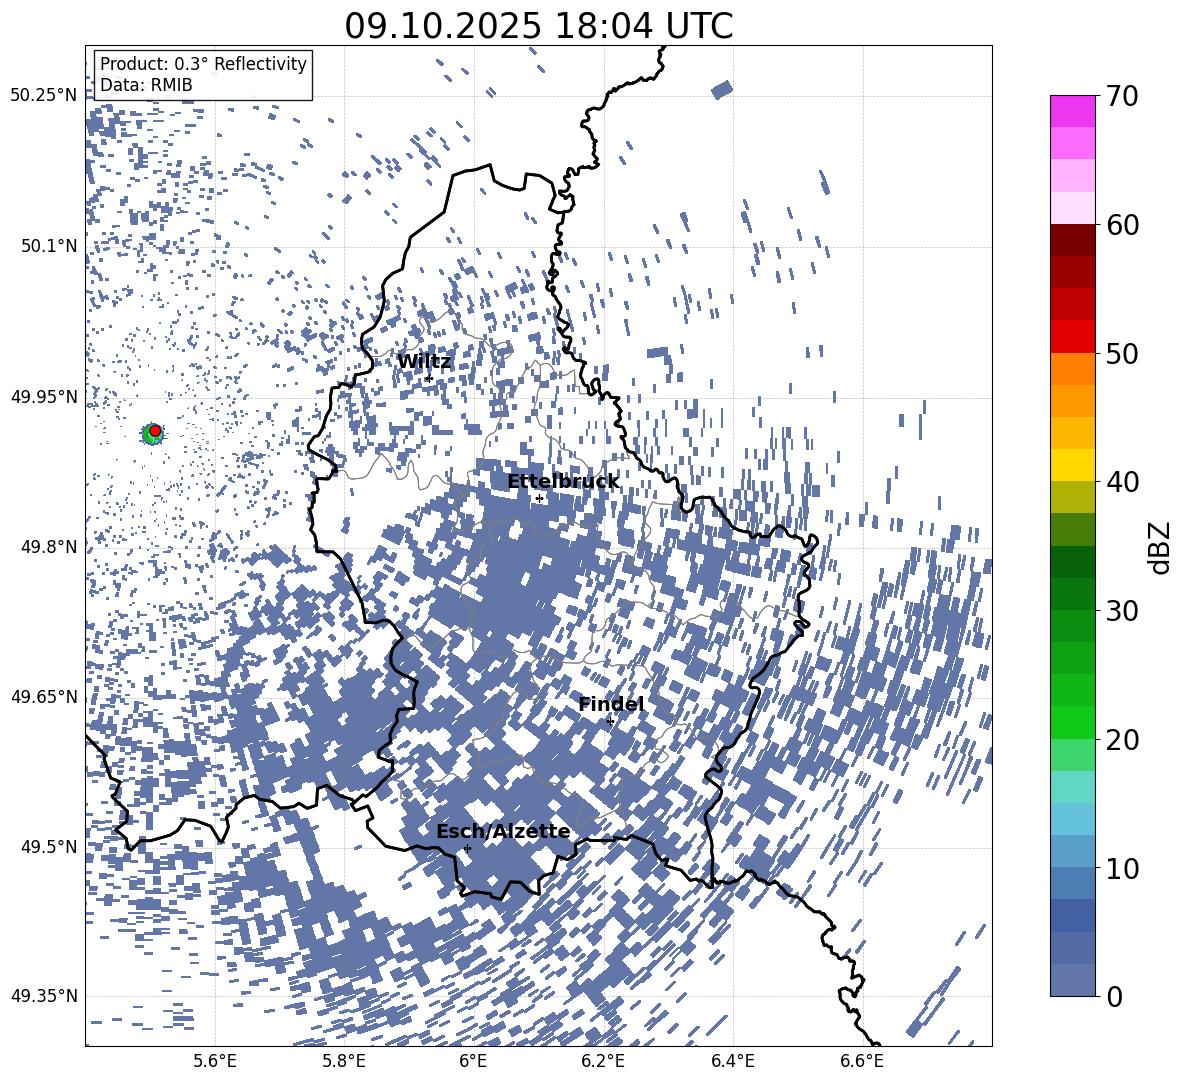Image resolution: width=1184 pixels, height=1081 pixels.
Task: Click the Product: 0.3° Reflectivity text
Action: (x=203, y=64)
